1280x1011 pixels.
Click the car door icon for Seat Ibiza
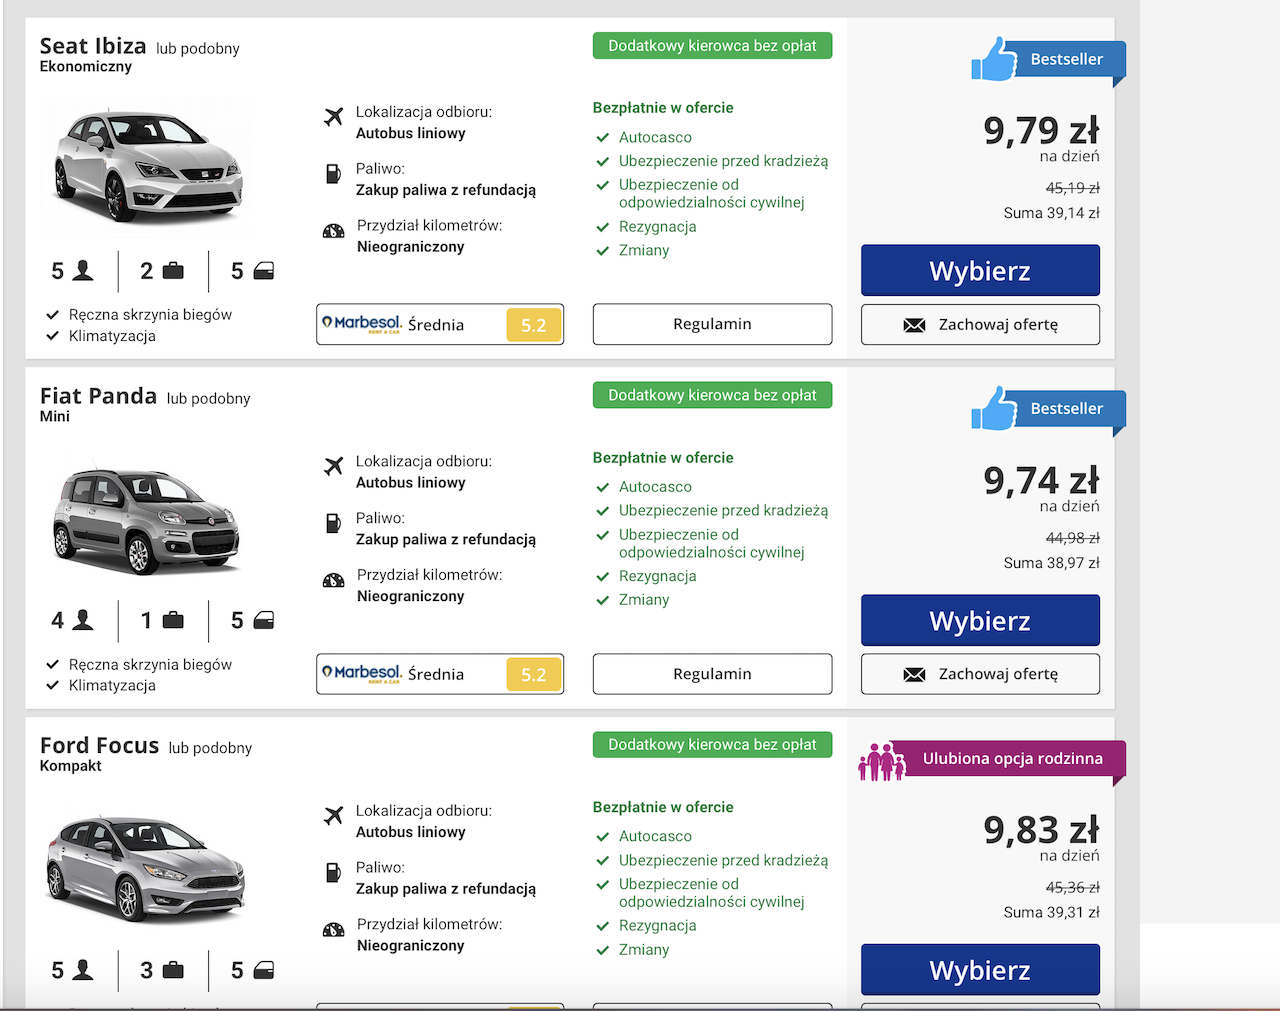click(x=264, y=271)
